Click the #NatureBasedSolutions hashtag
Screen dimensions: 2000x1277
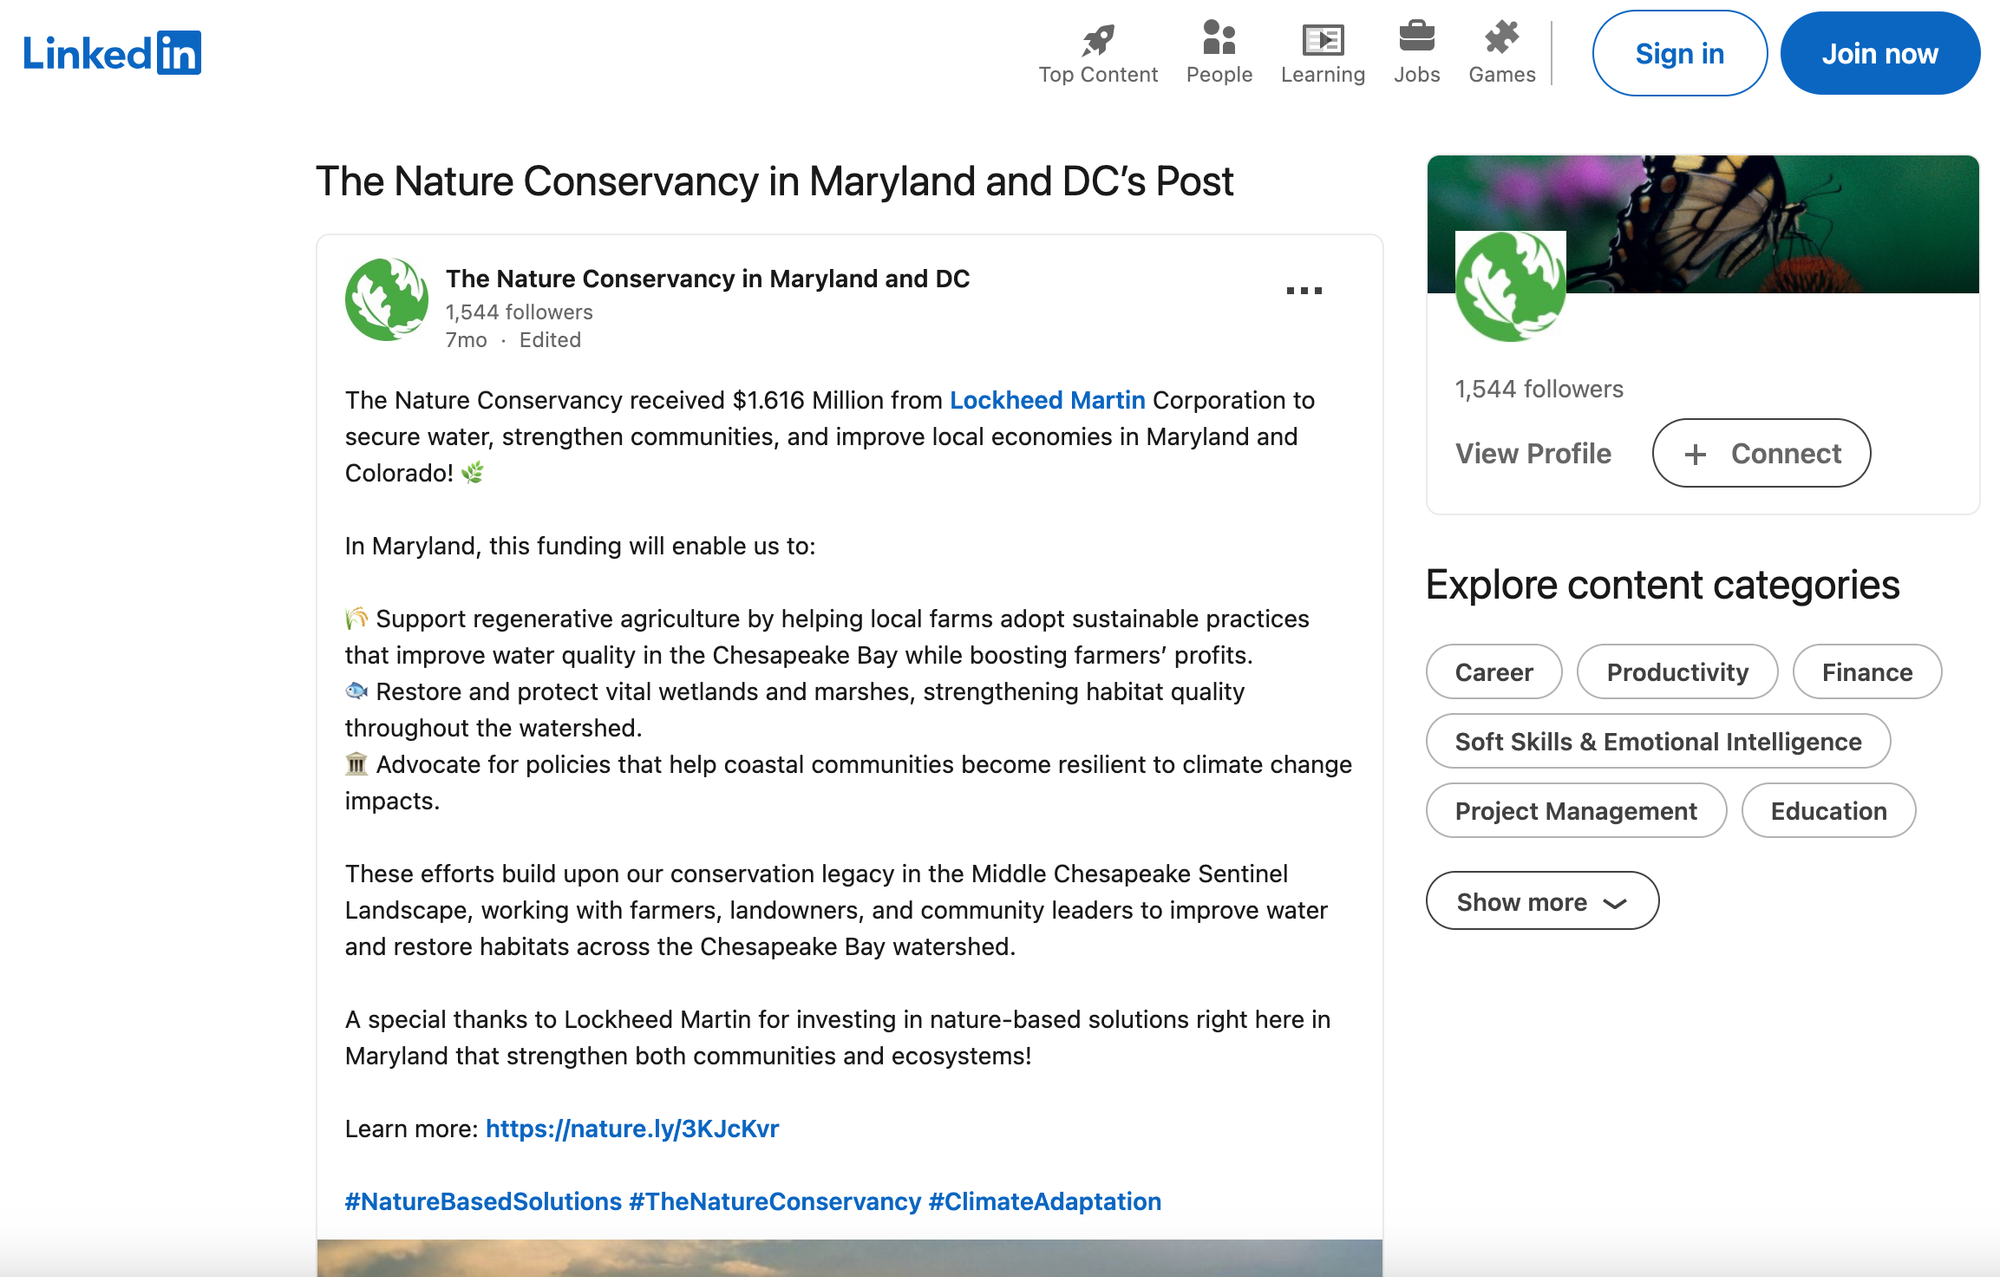pyautogui.click(x=483, y=1202)
